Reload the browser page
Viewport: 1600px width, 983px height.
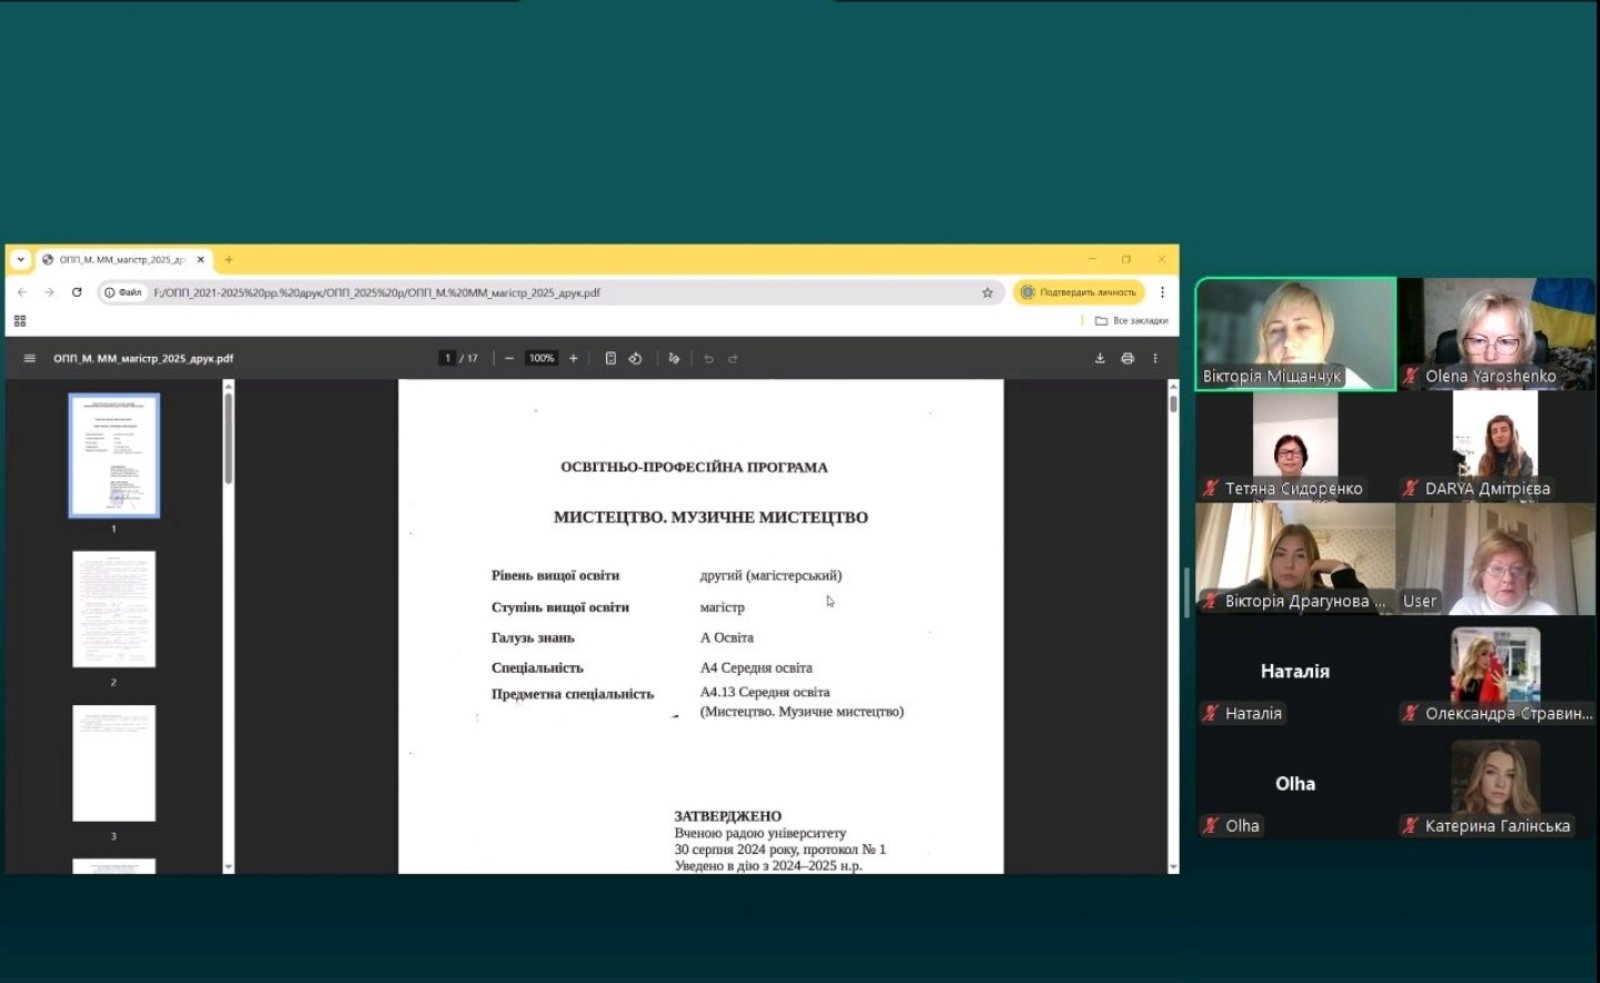77,292
